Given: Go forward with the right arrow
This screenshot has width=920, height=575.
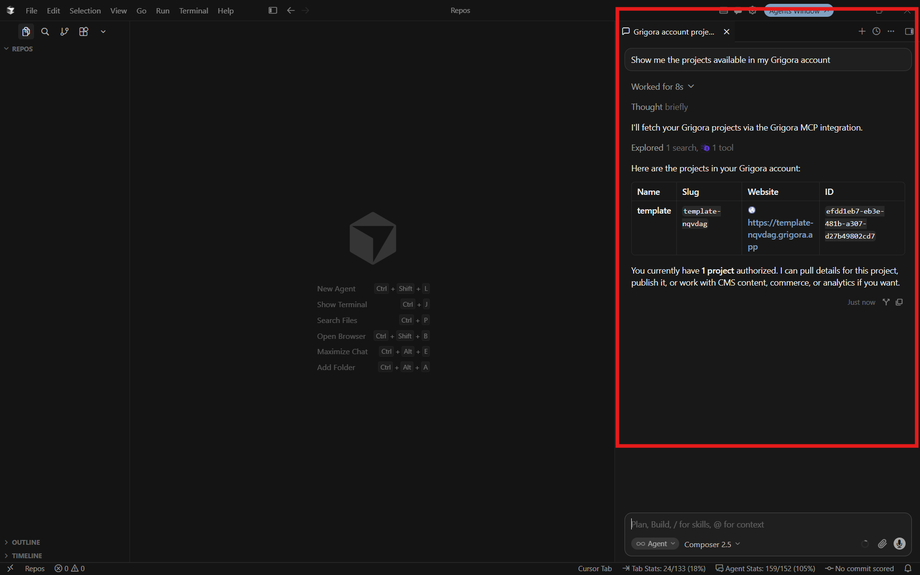Looking at the screenshot, I should click(x=305, y=11).
